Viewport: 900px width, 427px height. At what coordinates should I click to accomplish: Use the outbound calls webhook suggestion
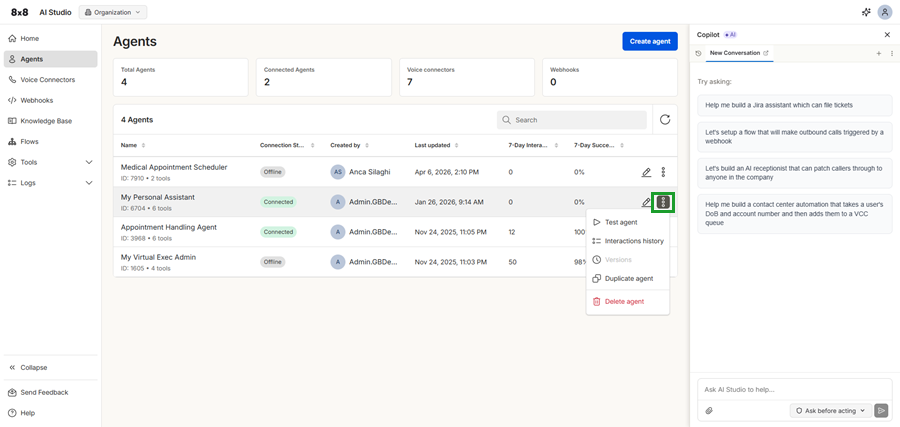795,137
